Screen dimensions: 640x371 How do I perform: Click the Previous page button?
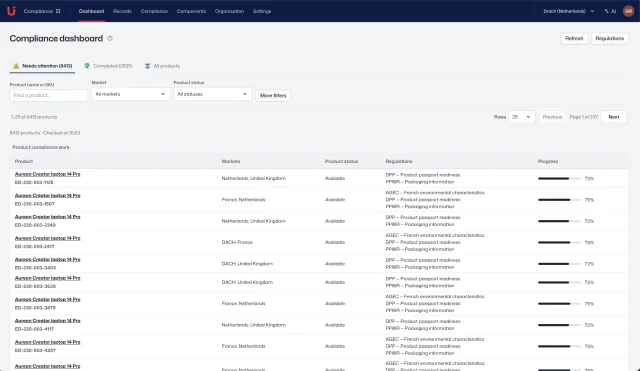(552, 117)
